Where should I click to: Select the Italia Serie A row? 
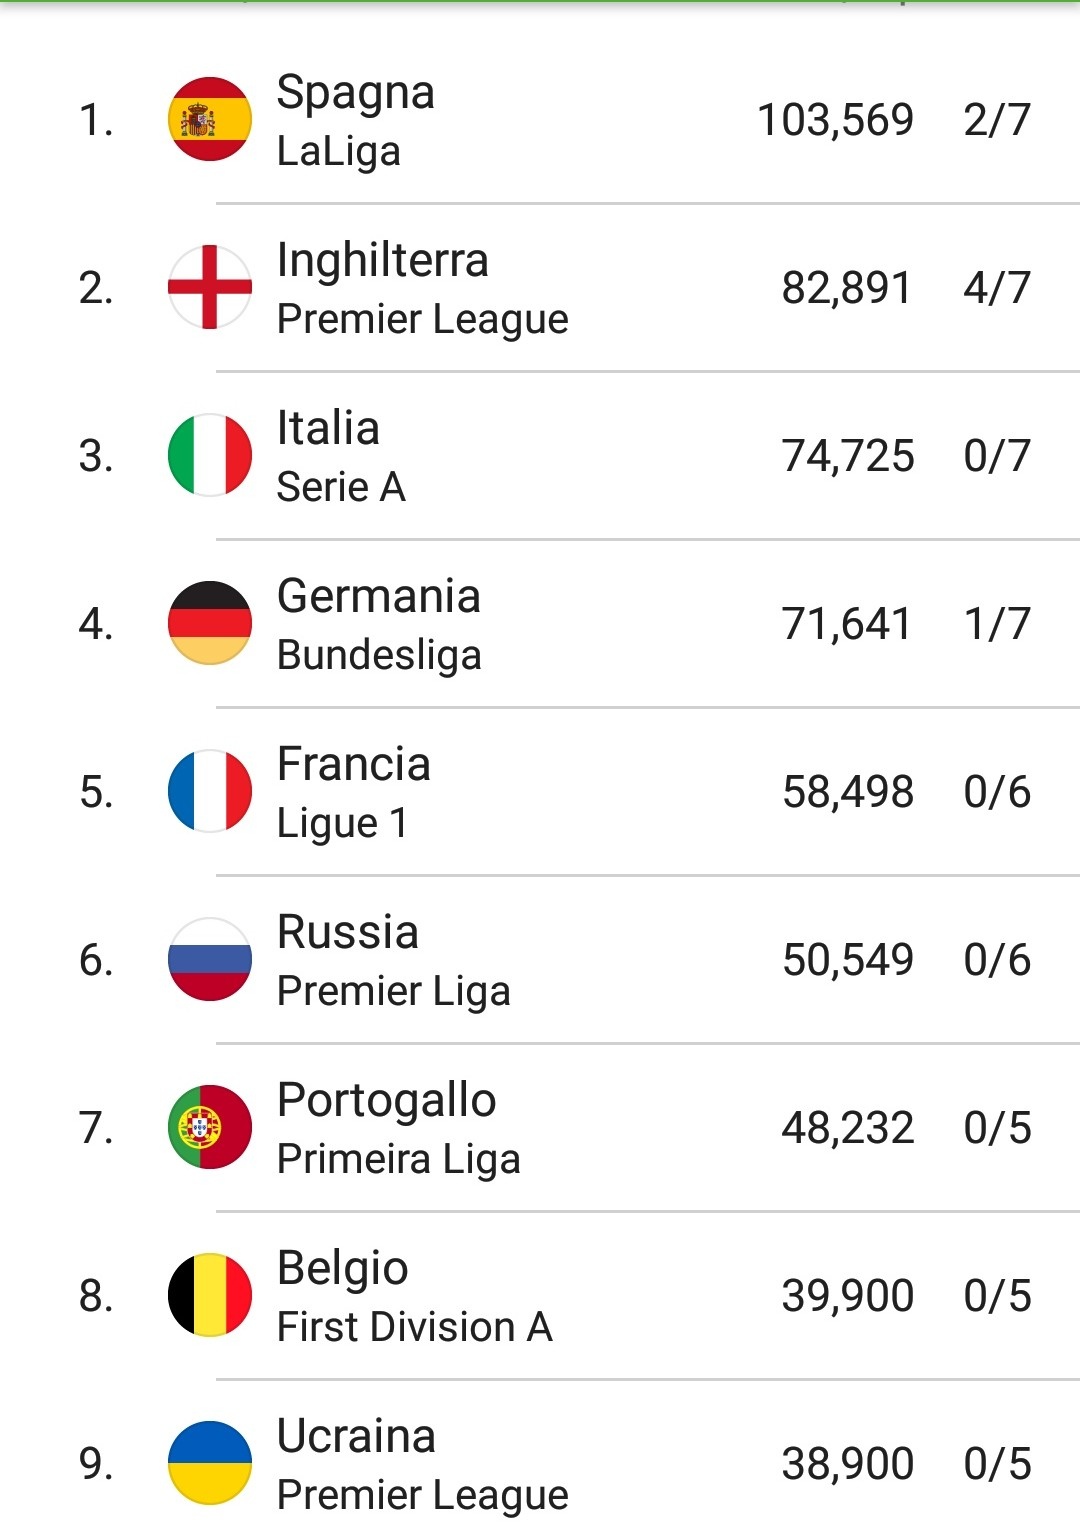(540, 456)
